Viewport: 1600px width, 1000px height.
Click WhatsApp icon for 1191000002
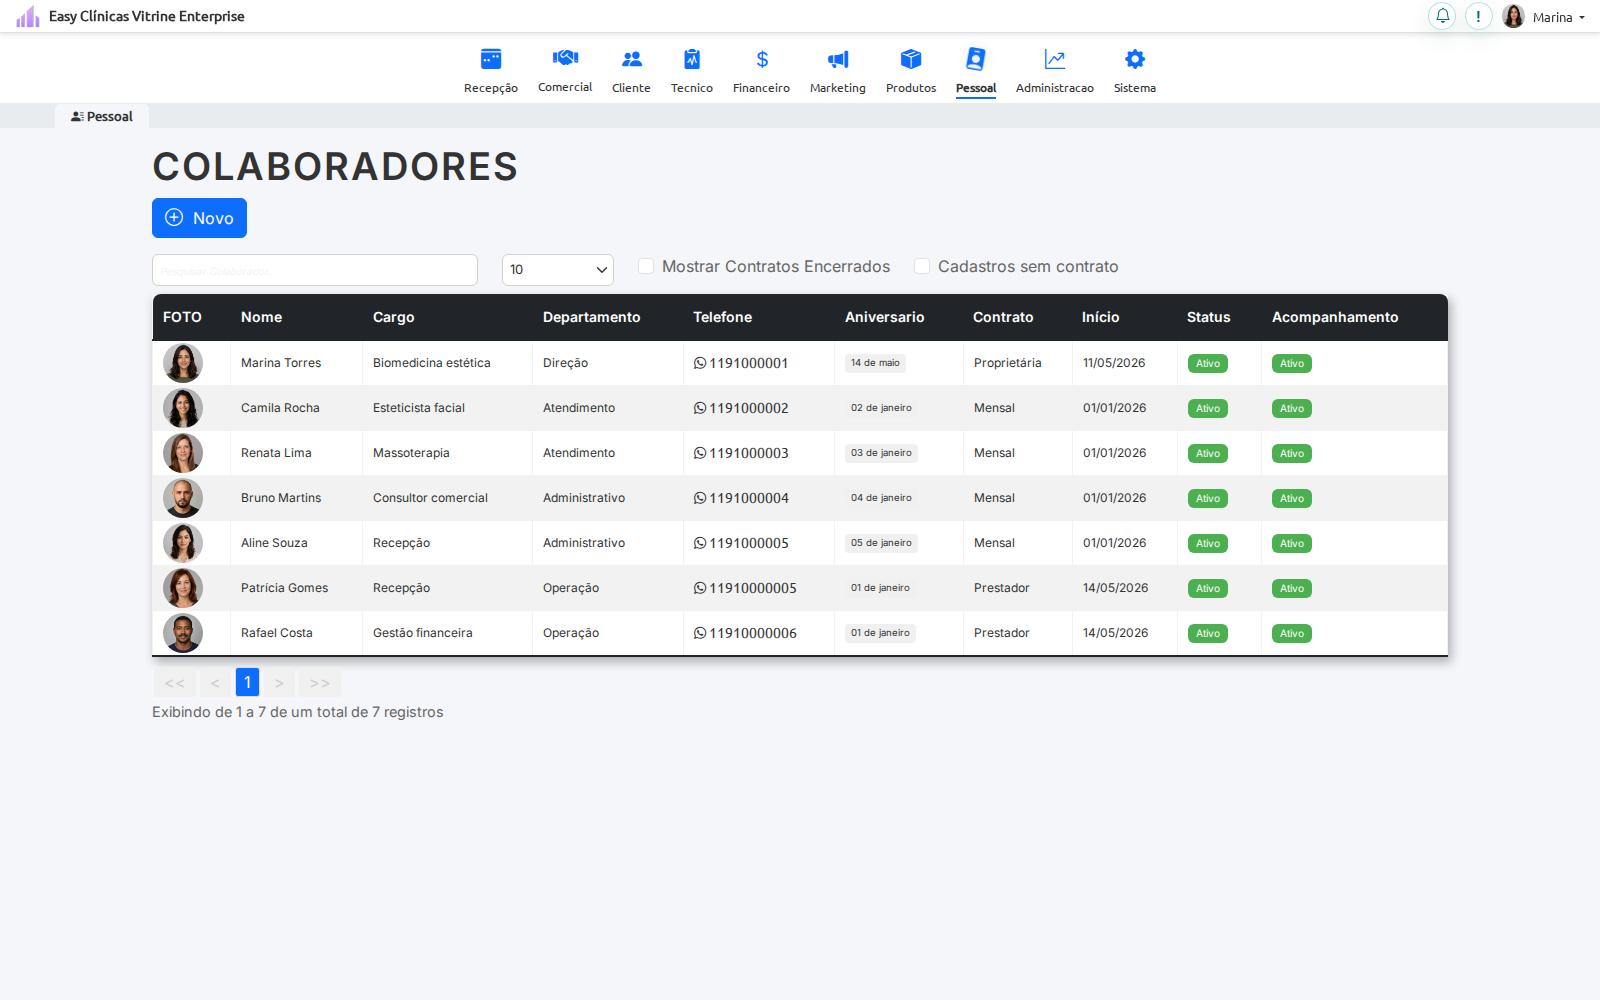pyautogui.click(x=700, y=408)
